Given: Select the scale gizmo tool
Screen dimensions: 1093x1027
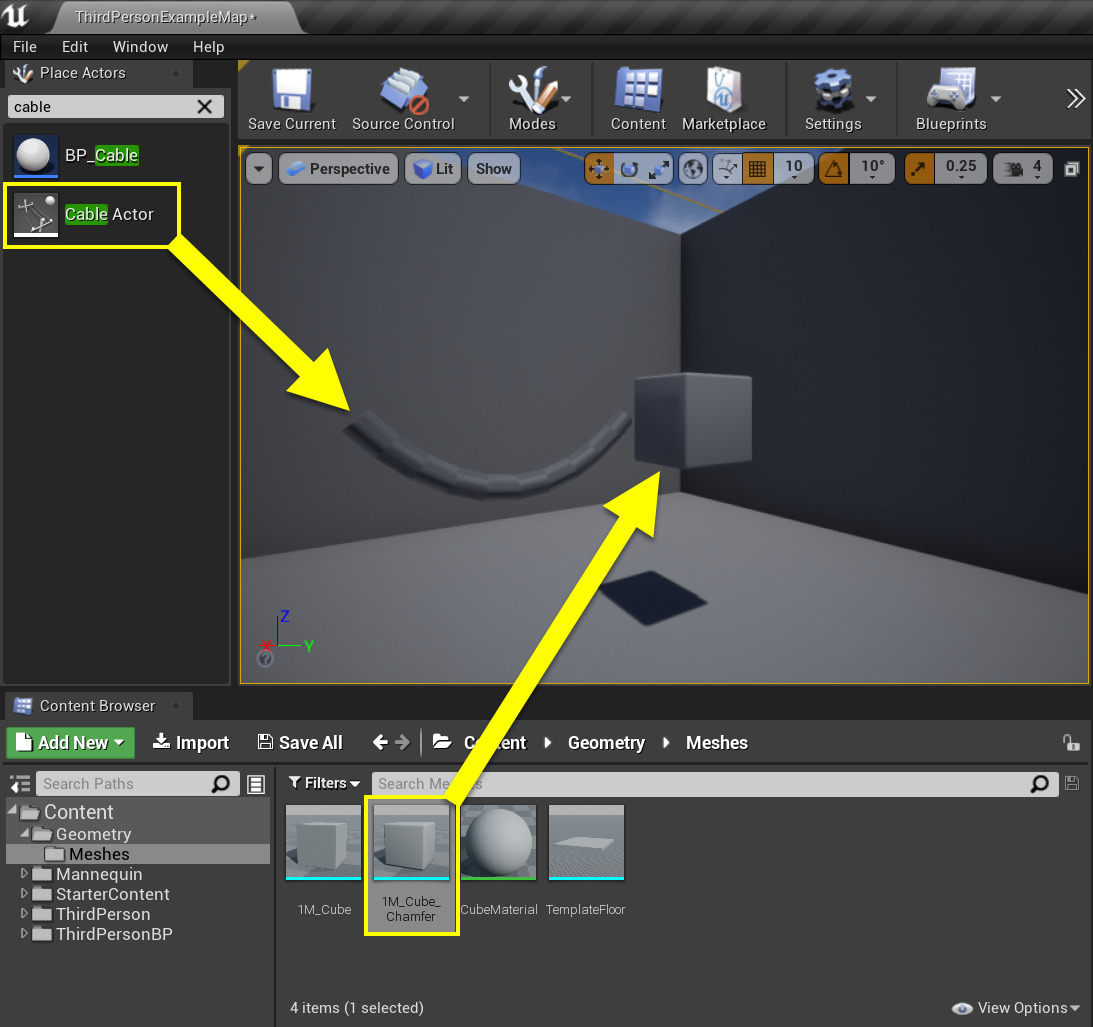Looking at the screenshot, I should click(x=658, y=169).
